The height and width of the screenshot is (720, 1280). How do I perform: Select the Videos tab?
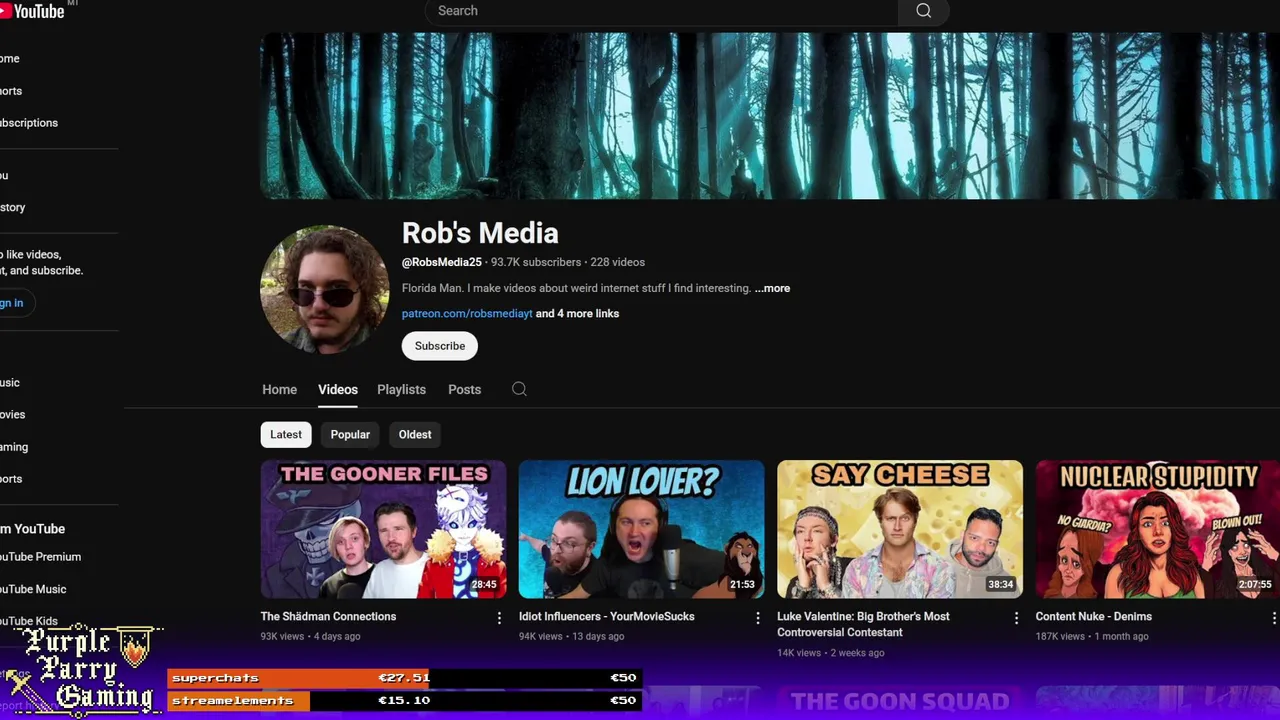click(338, 389)
